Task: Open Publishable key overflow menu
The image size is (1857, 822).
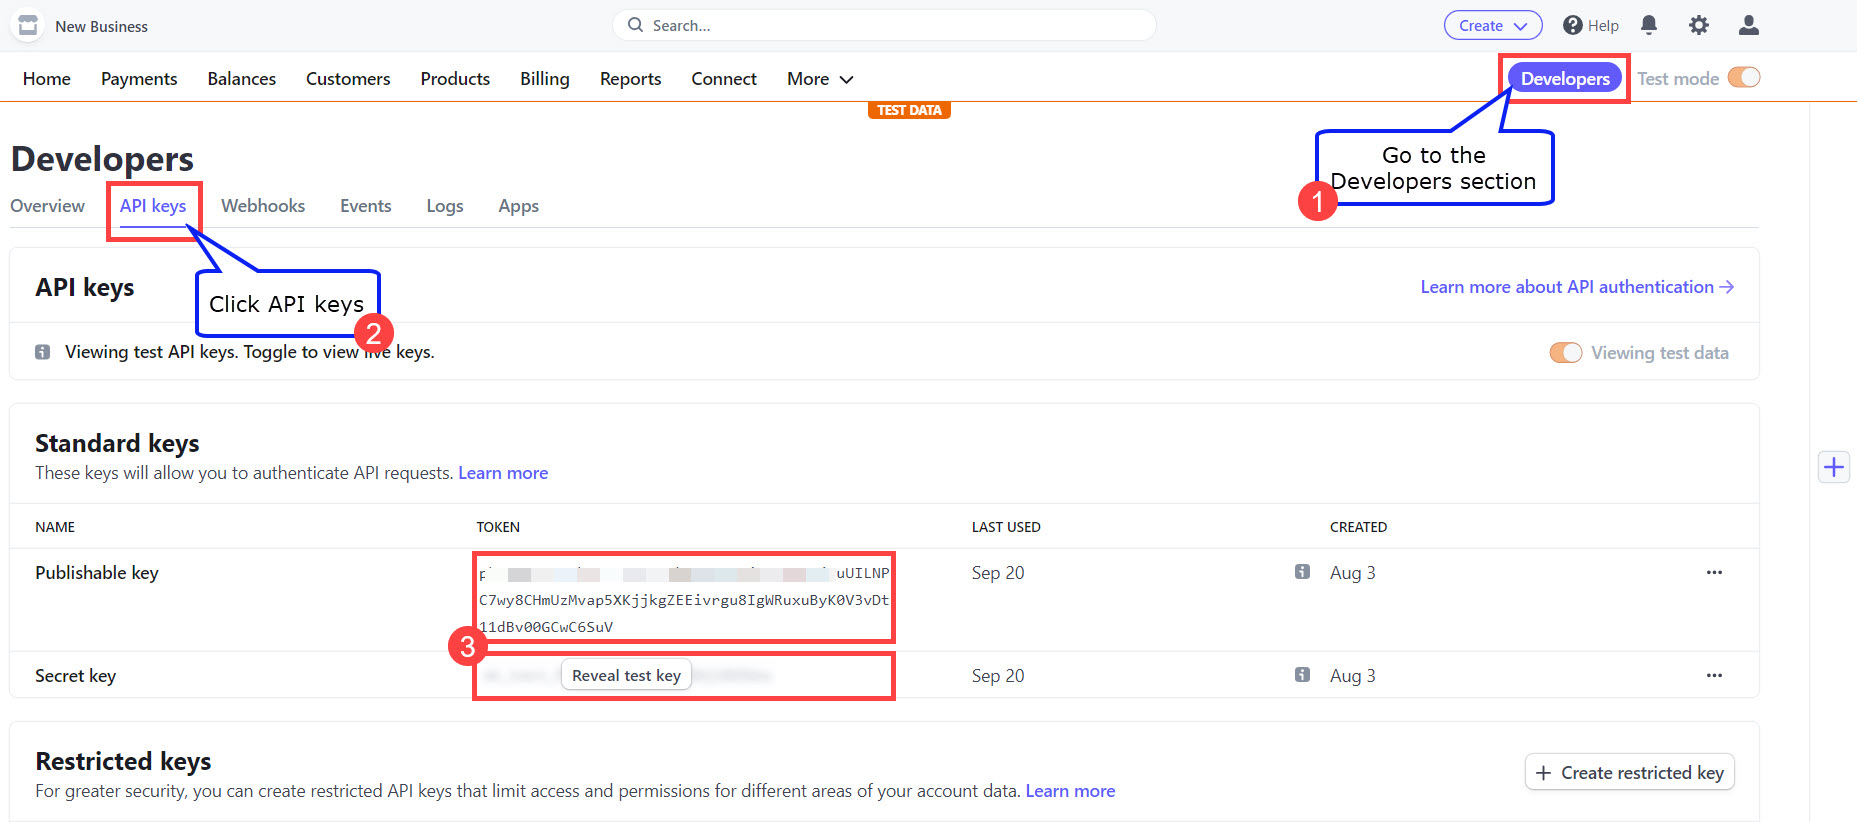Action: click(x=1714, y=573)
